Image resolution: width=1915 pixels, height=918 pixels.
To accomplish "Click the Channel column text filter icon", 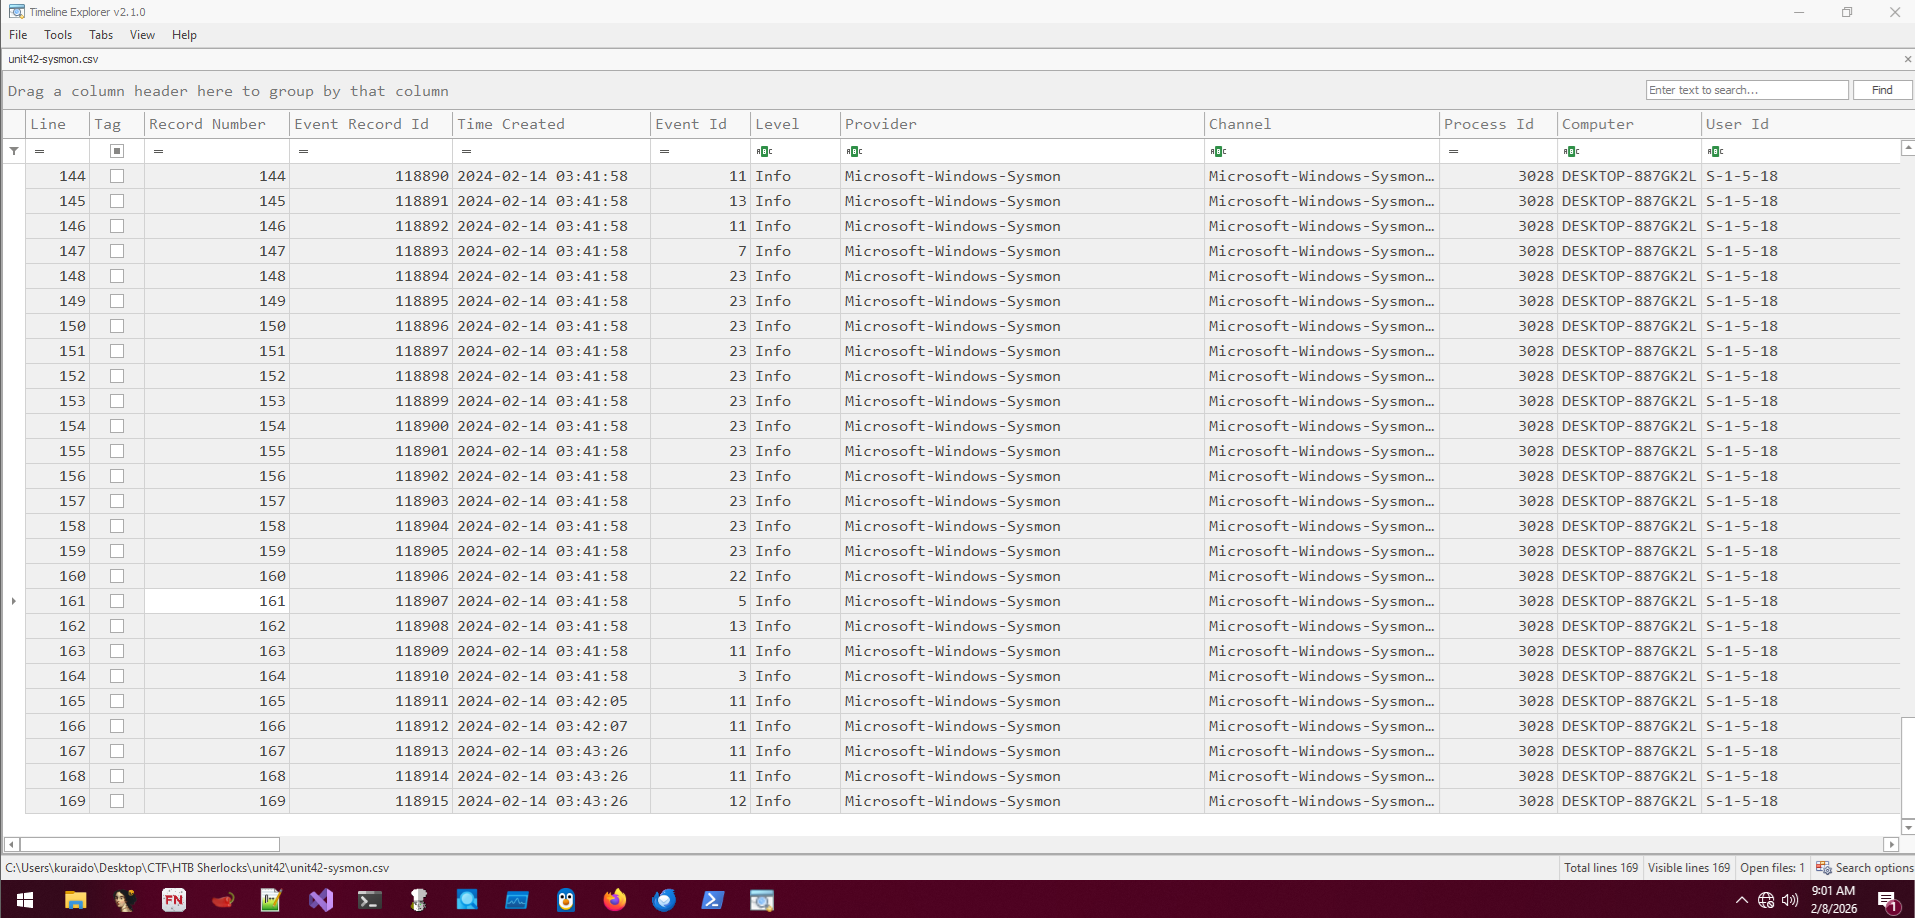I will click(1217, 151).
